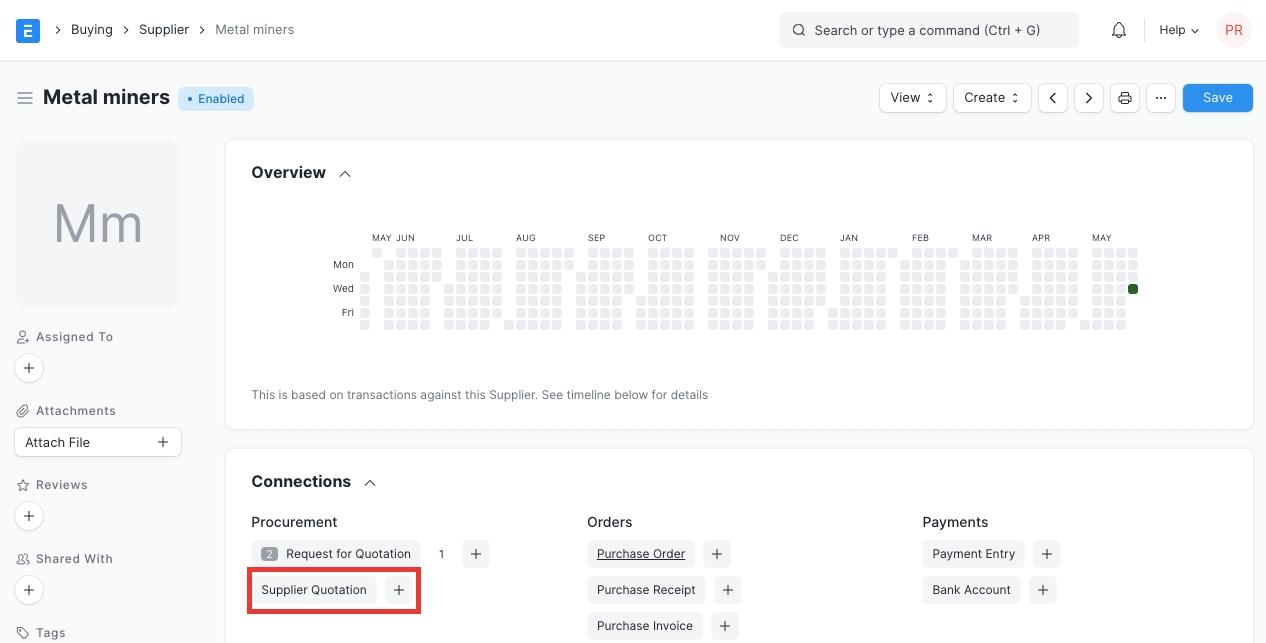Image resolution: width=1266 pixels, height=643 pixels.
Task: Click the search command bar
Action: [928, 30]
